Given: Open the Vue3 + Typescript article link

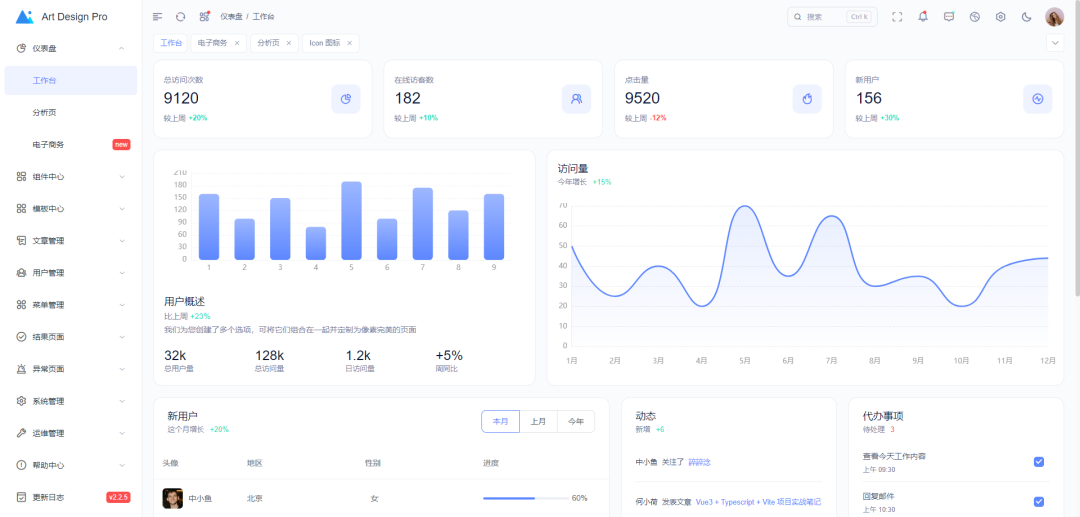Looking at the screenshot, I should [758, 502].
